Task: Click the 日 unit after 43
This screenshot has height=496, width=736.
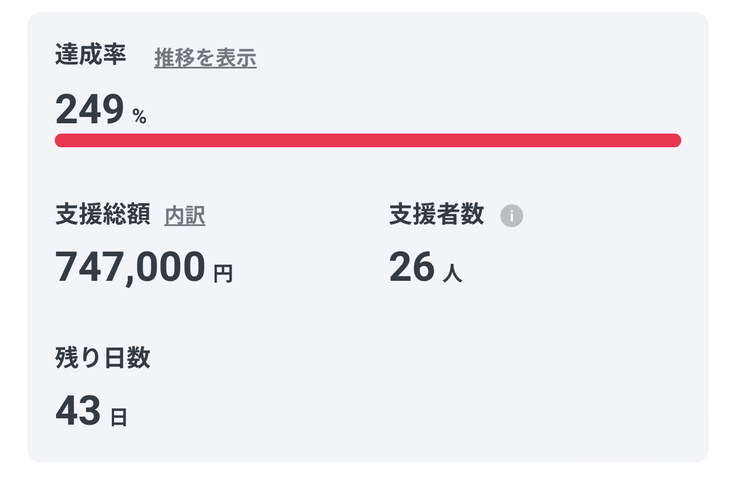Action: tap(118, 416)
